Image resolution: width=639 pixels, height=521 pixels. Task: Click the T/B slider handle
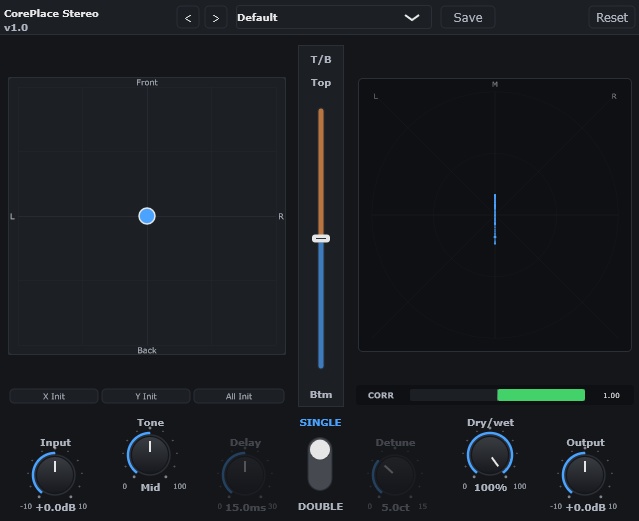pyautogui.click(x=321, y=238)
